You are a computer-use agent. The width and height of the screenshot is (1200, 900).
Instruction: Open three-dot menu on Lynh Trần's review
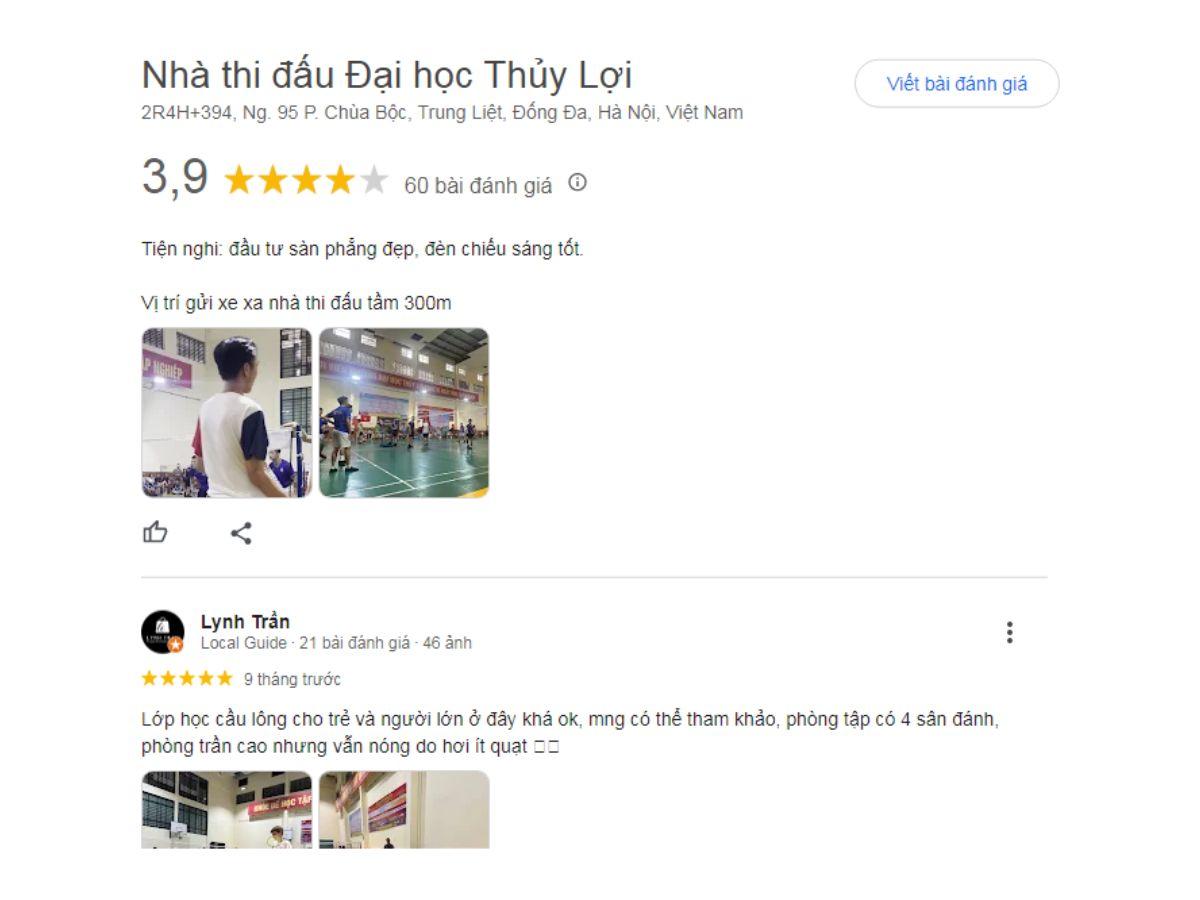[1009, 632]
